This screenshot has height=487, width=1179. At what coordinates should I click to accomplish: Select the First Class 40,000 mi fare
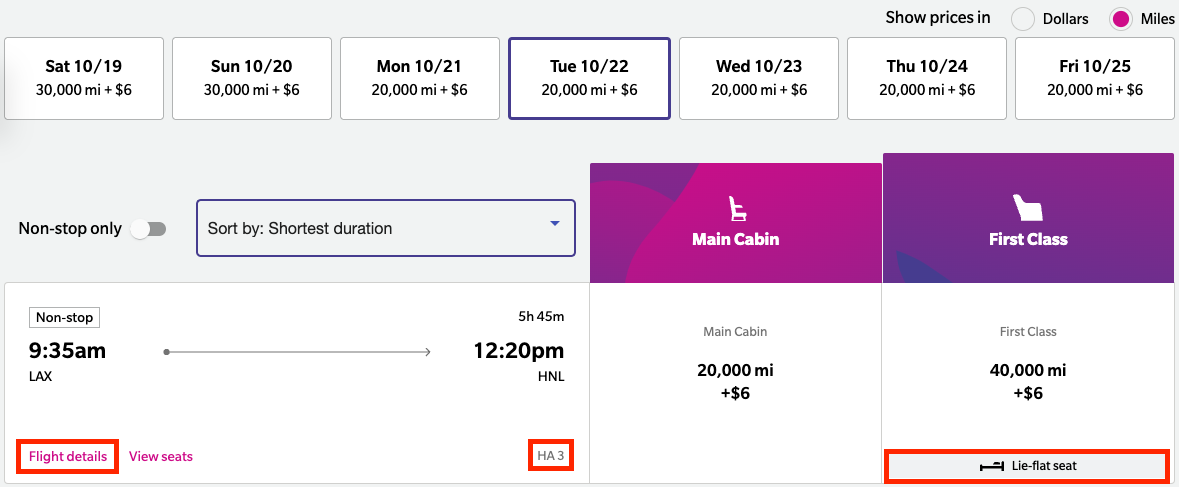point(1027,381)
